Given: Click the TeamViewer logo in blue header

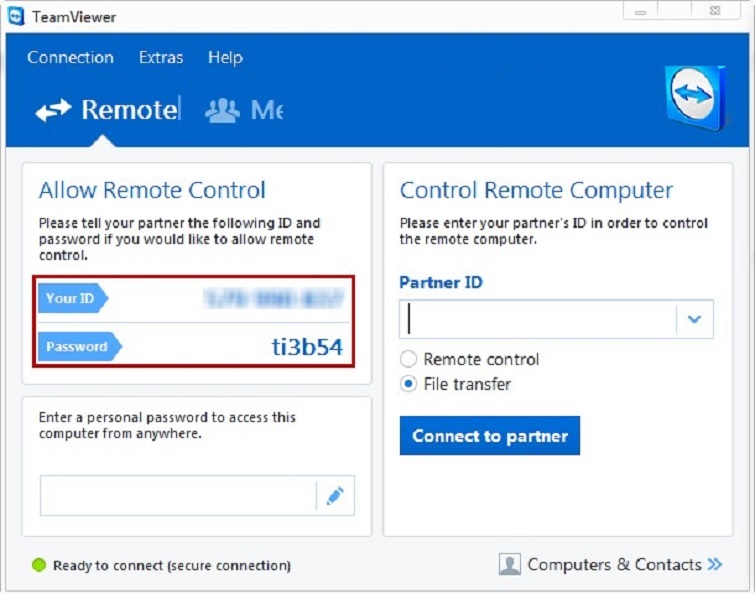Looking at the screenshot, I should click(695, 98).
